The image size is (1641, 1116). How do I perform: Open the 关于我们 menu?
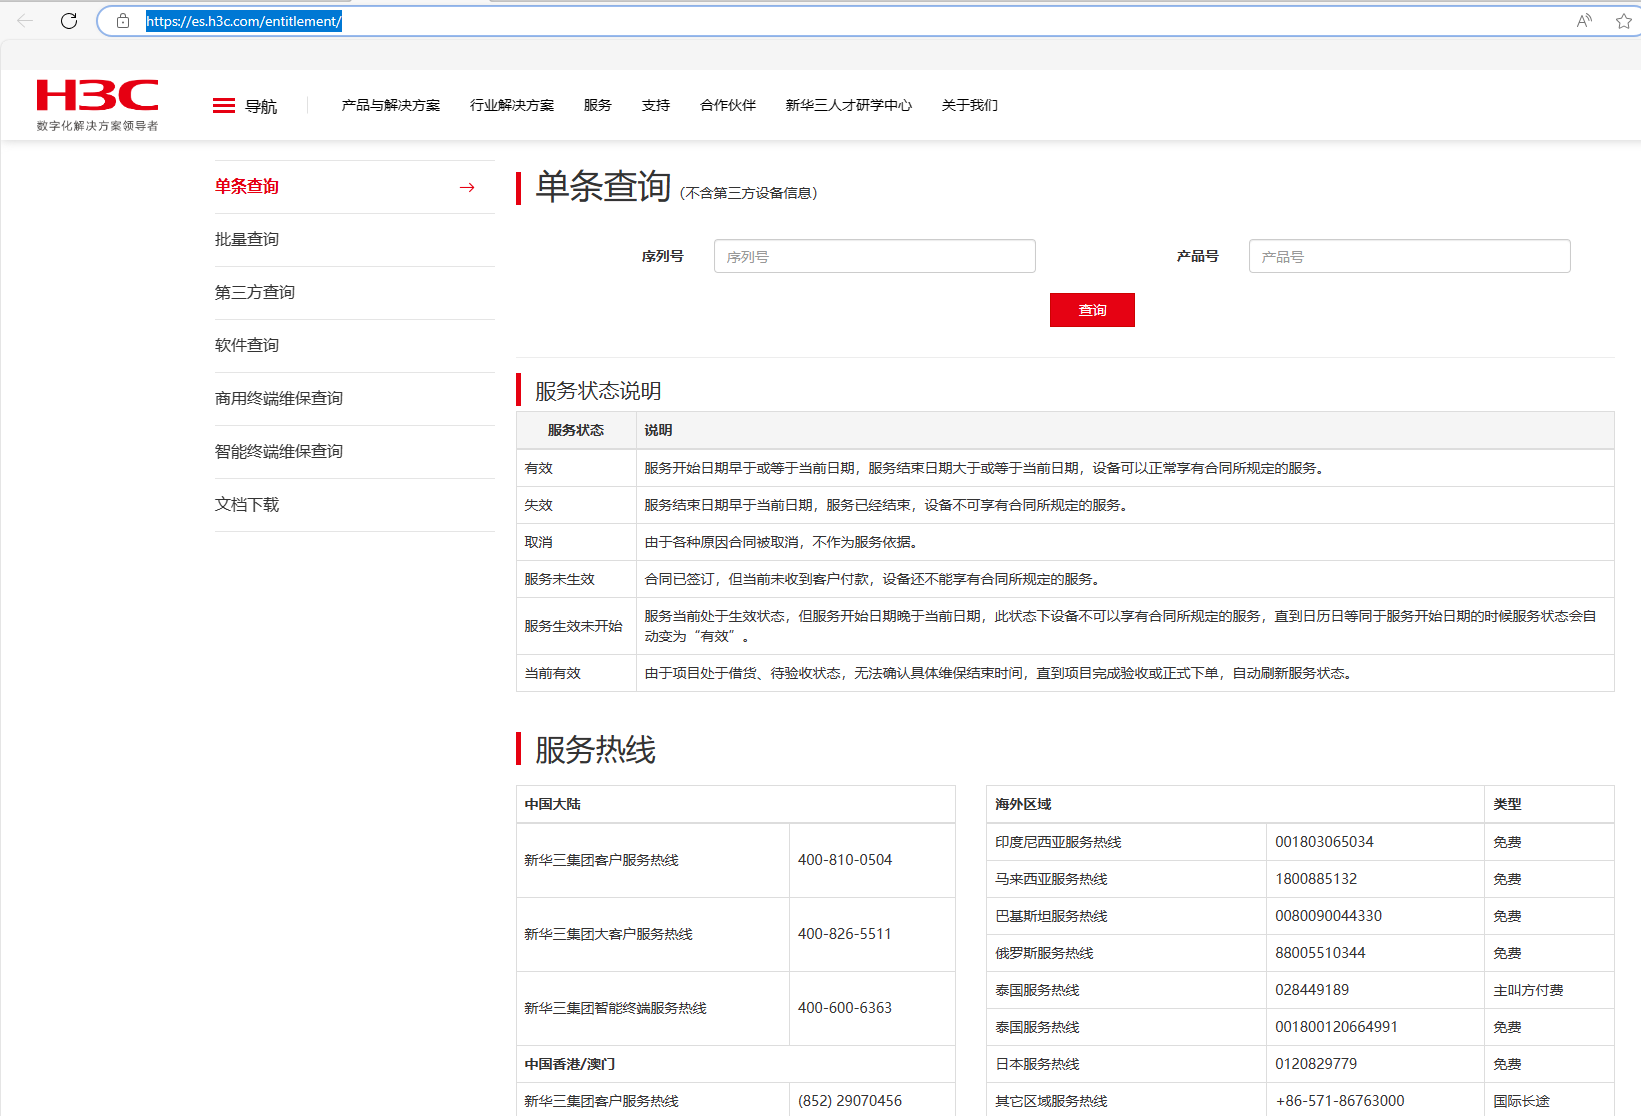click(x=969, y=105)
